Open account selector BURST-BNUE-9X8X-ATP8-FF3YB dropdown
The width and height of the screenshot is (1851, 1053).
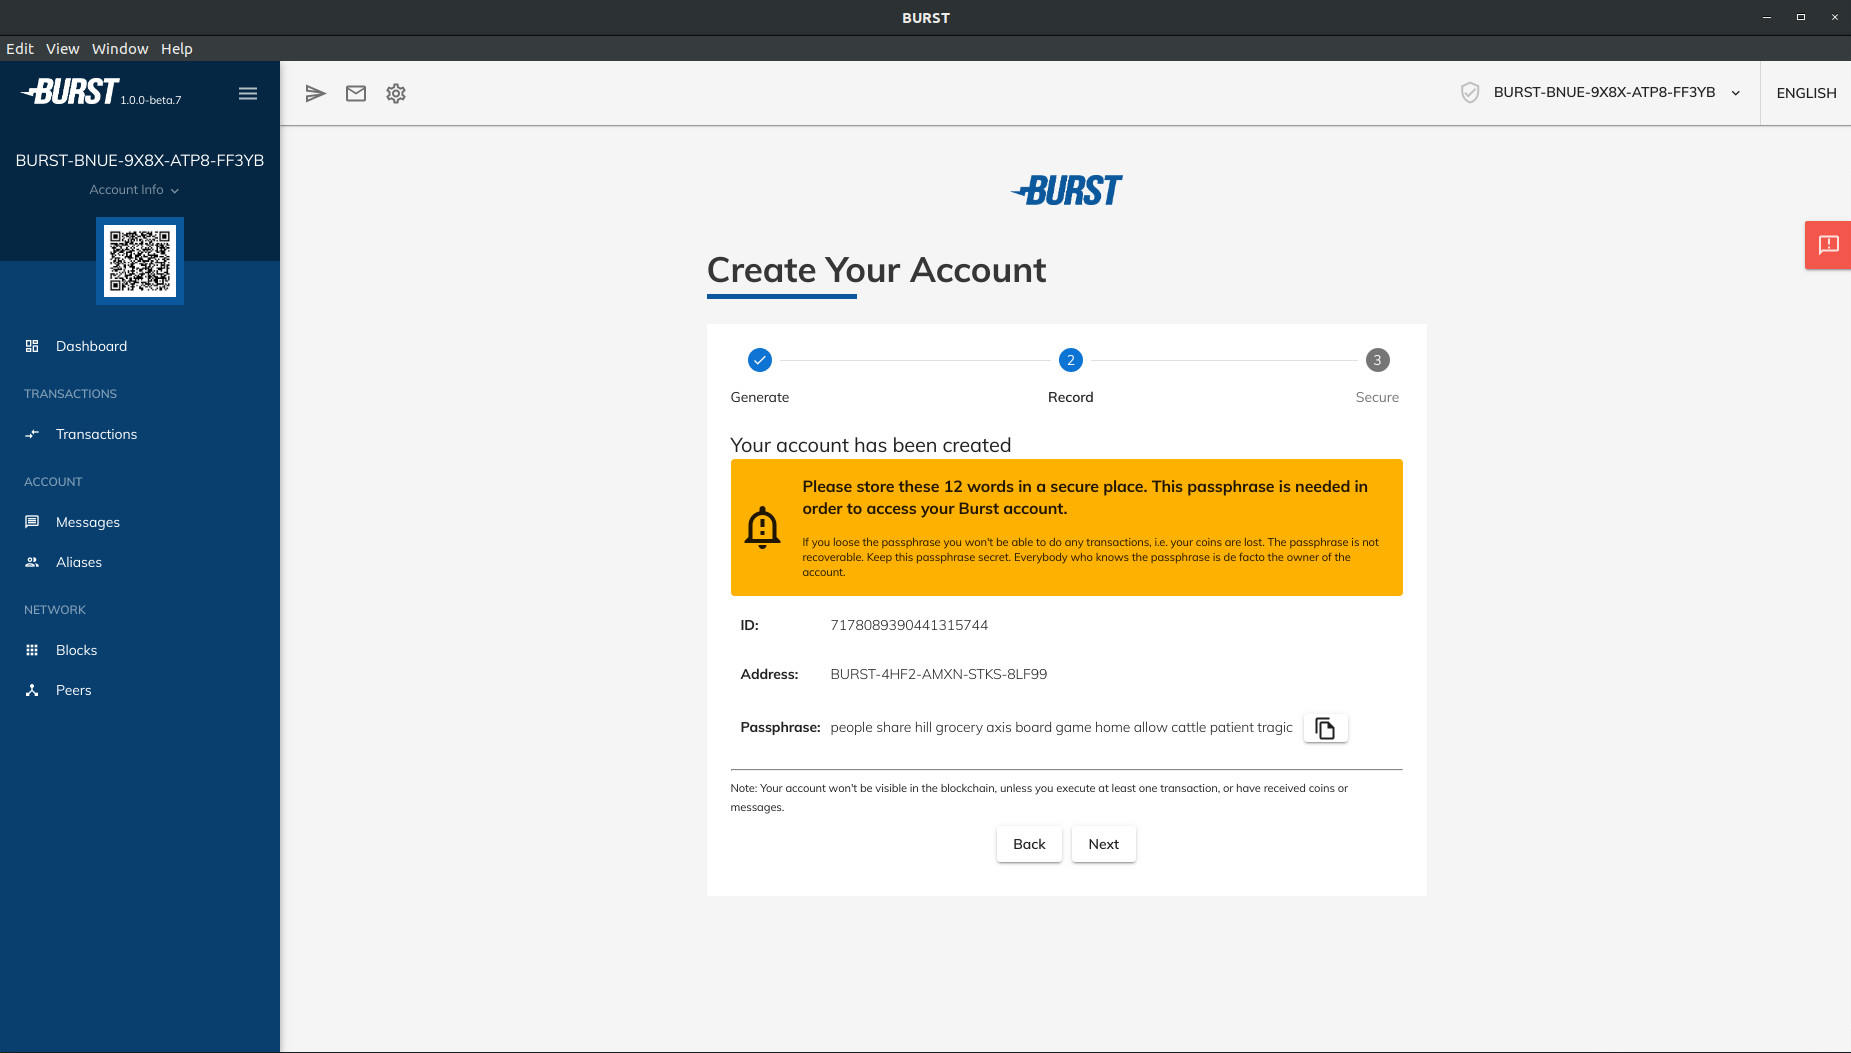[x=1616, y=93]
